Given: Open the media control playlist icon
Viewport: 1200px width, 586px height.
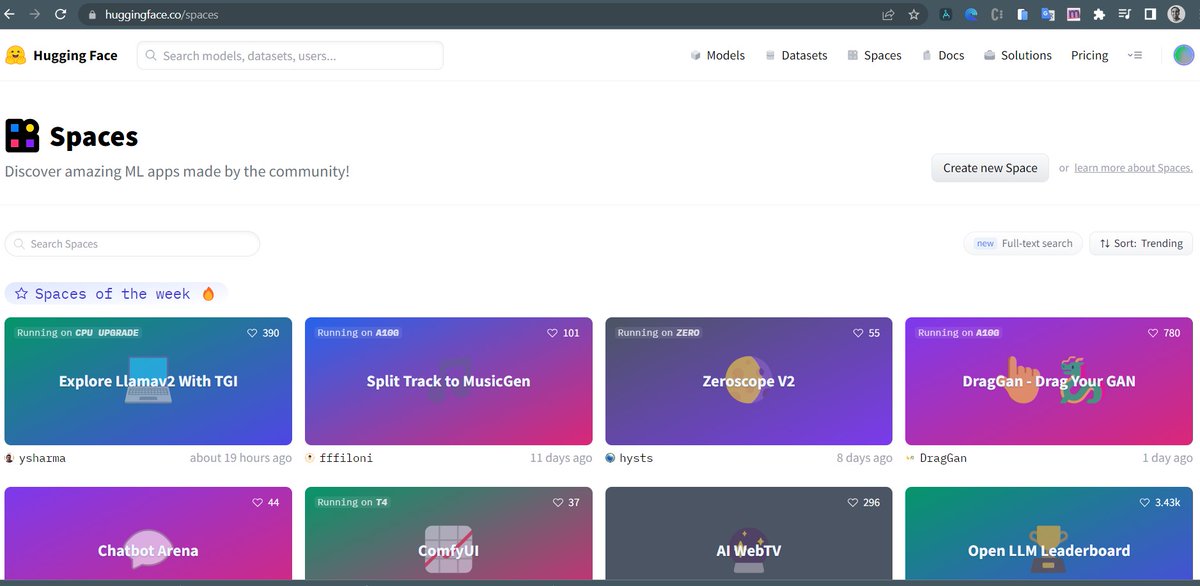Looking at the screenshot, I should [x=1124, y=15].
